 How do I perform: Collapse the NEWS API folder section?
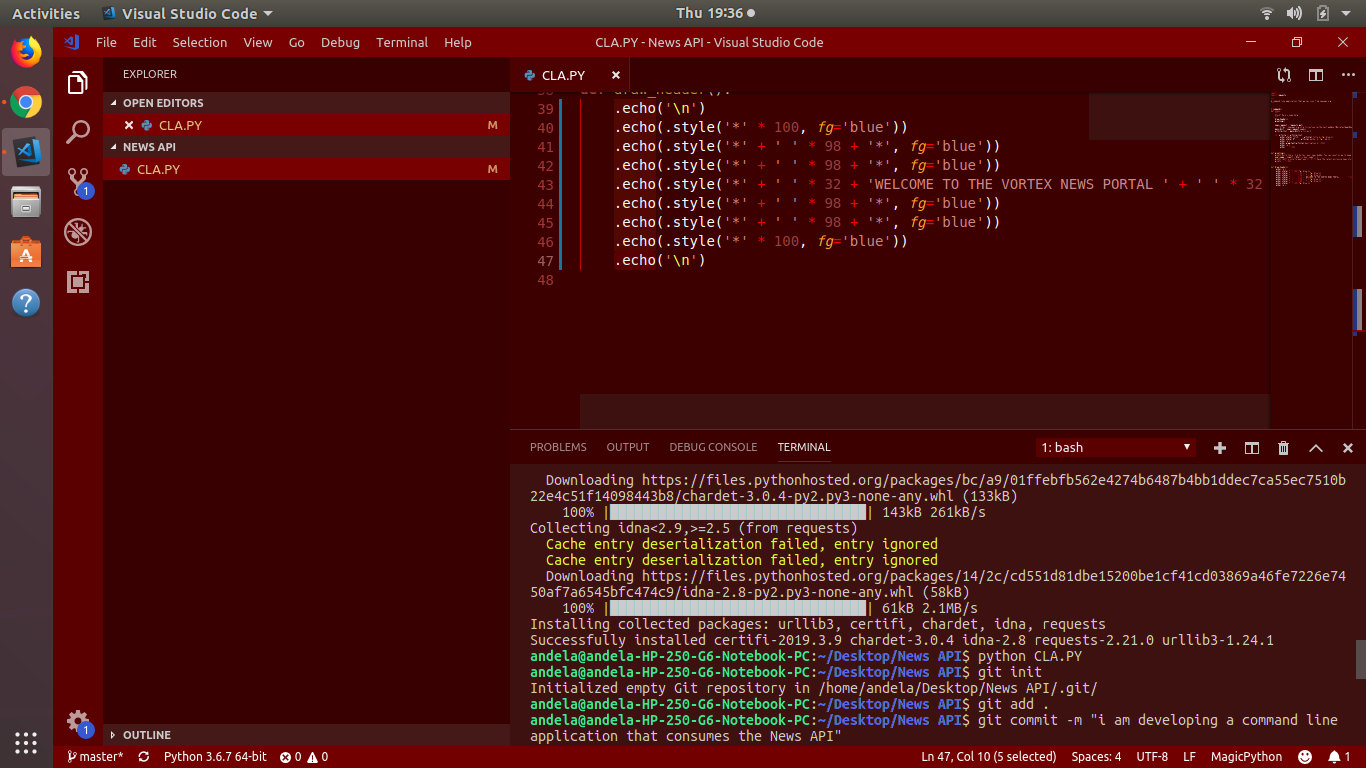306,147
